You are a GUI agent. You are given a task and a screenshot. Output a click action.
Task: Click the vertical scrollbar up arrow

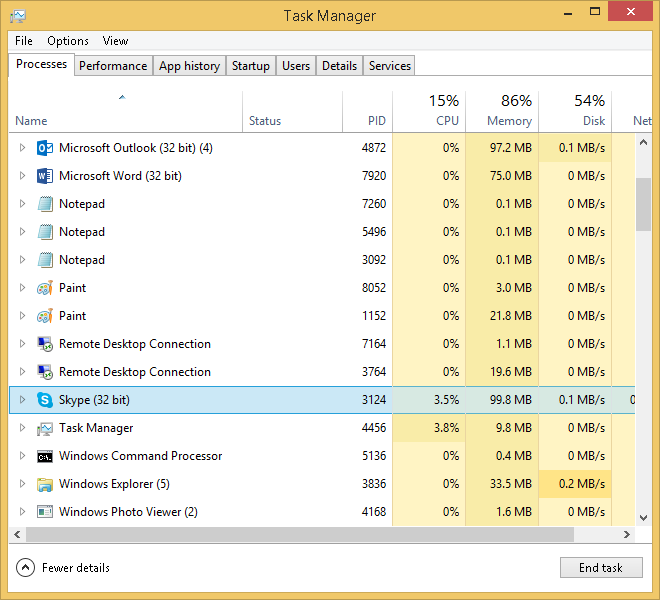(x=643, y=142)
